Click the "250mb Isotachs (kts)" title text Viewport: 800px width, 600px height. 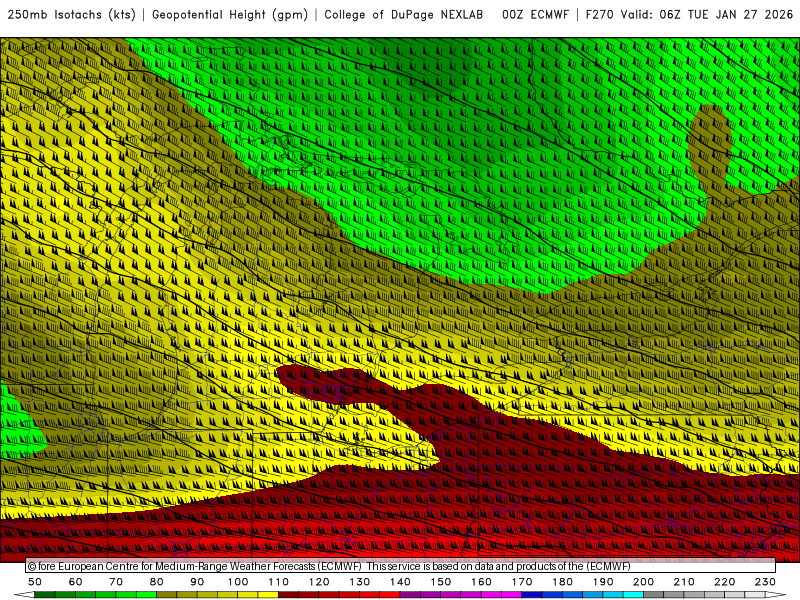(x=71, y=14)
